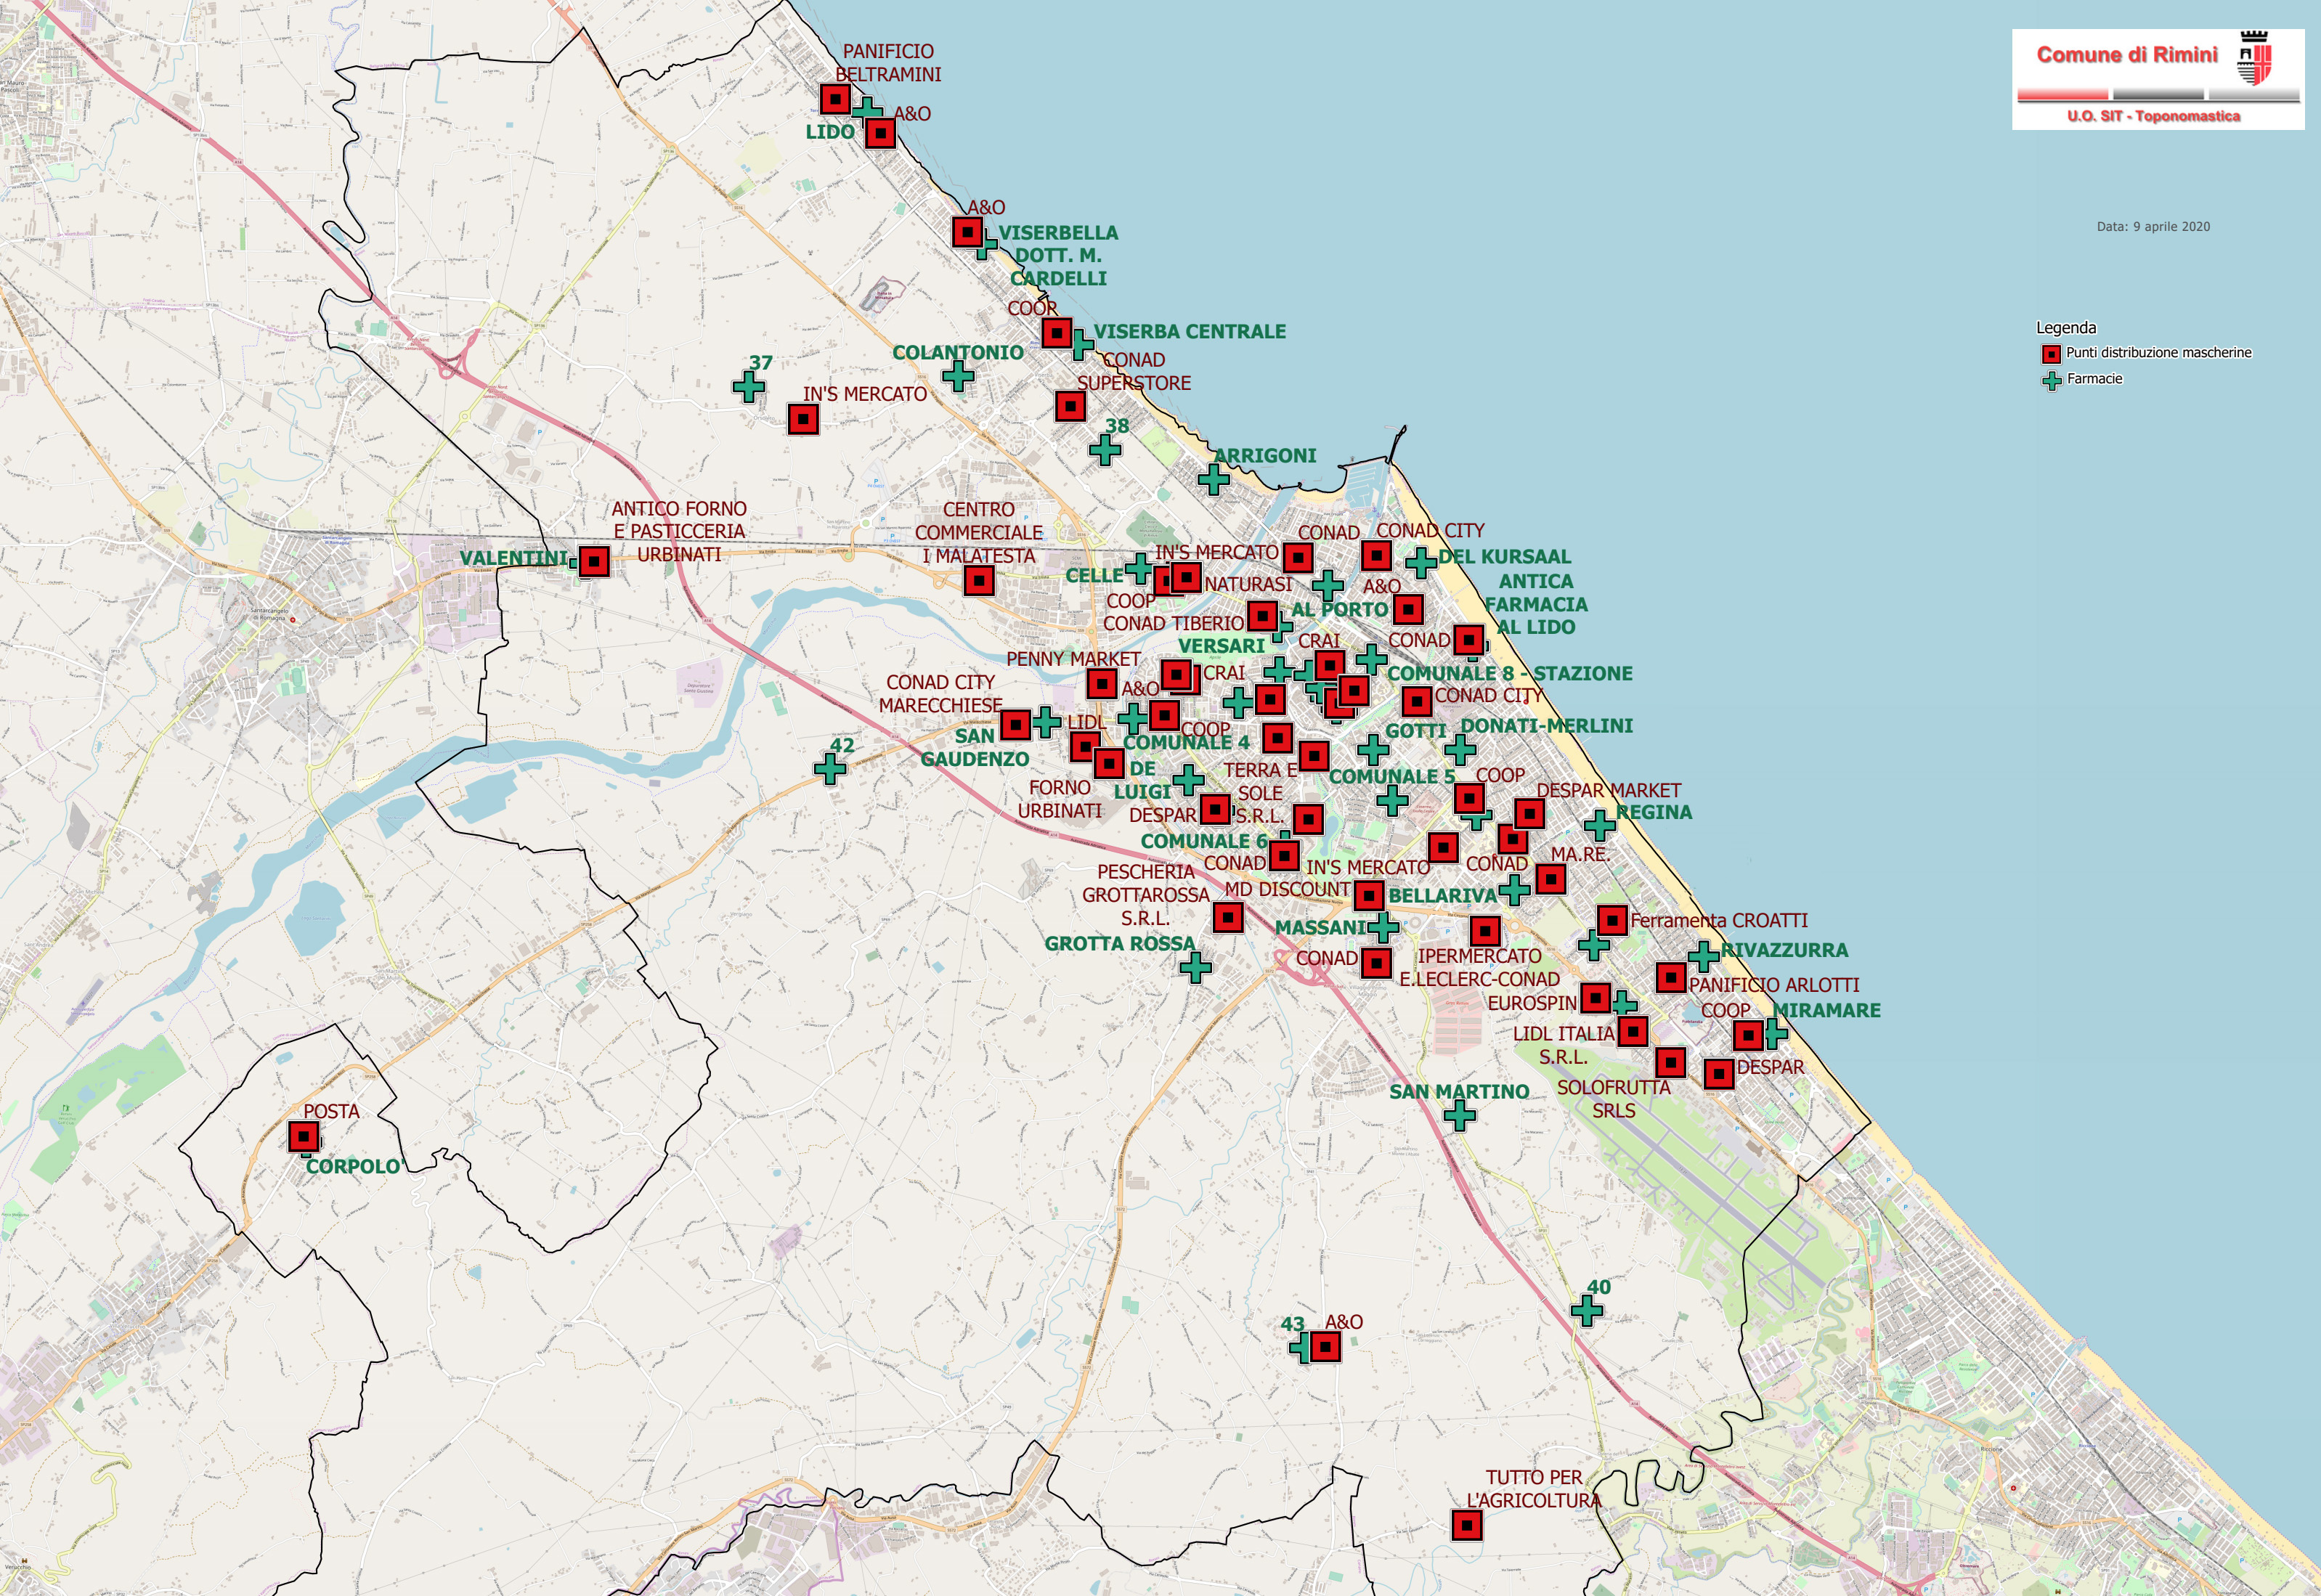
Task: Select the Penny Market red marker
Action: pyautogui.click(x=1102, y=683)
